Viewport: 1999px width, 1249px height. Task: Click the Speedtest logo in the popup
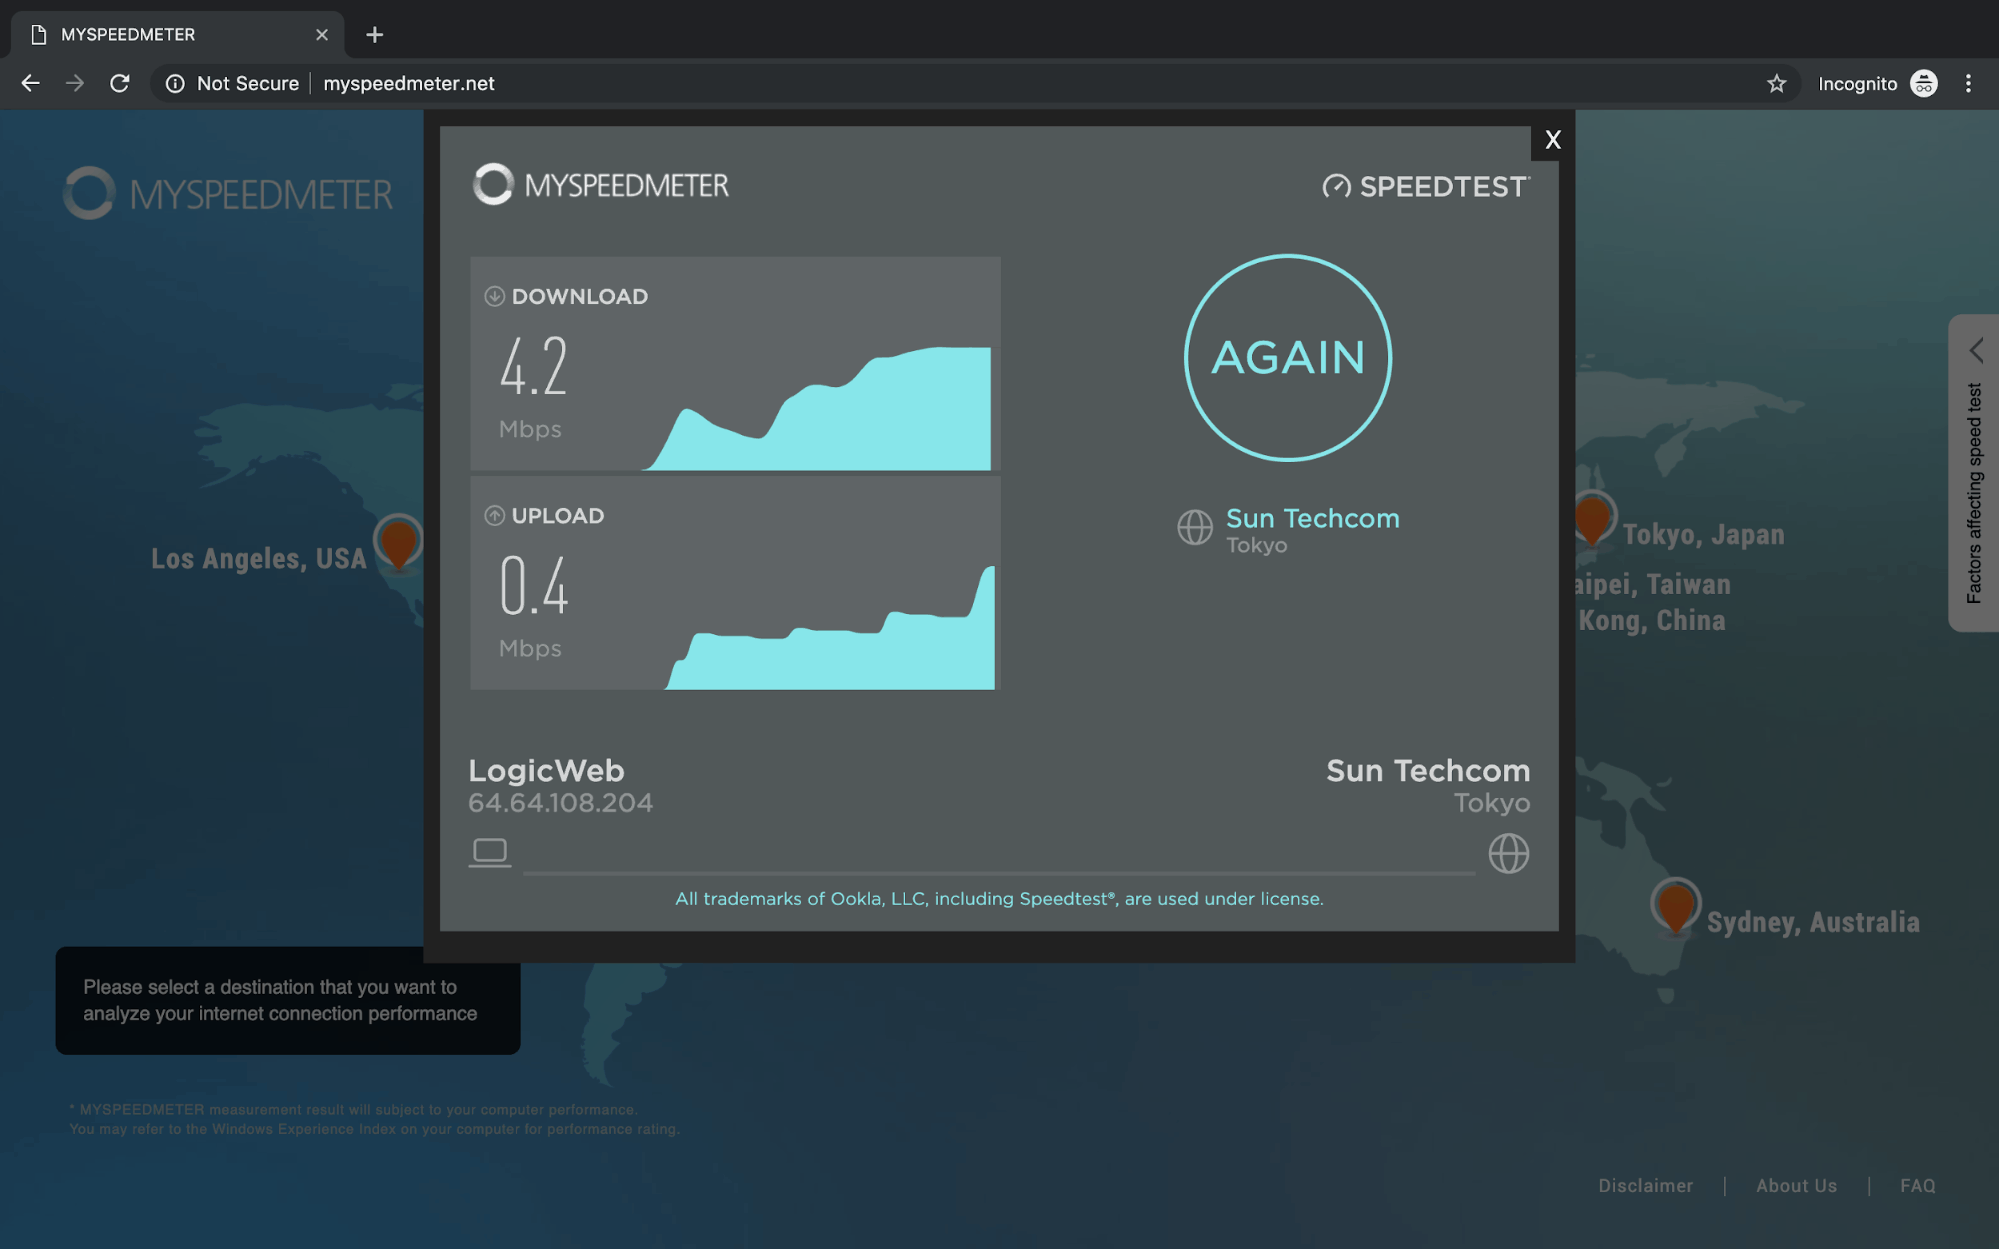tap(1426, 187)
